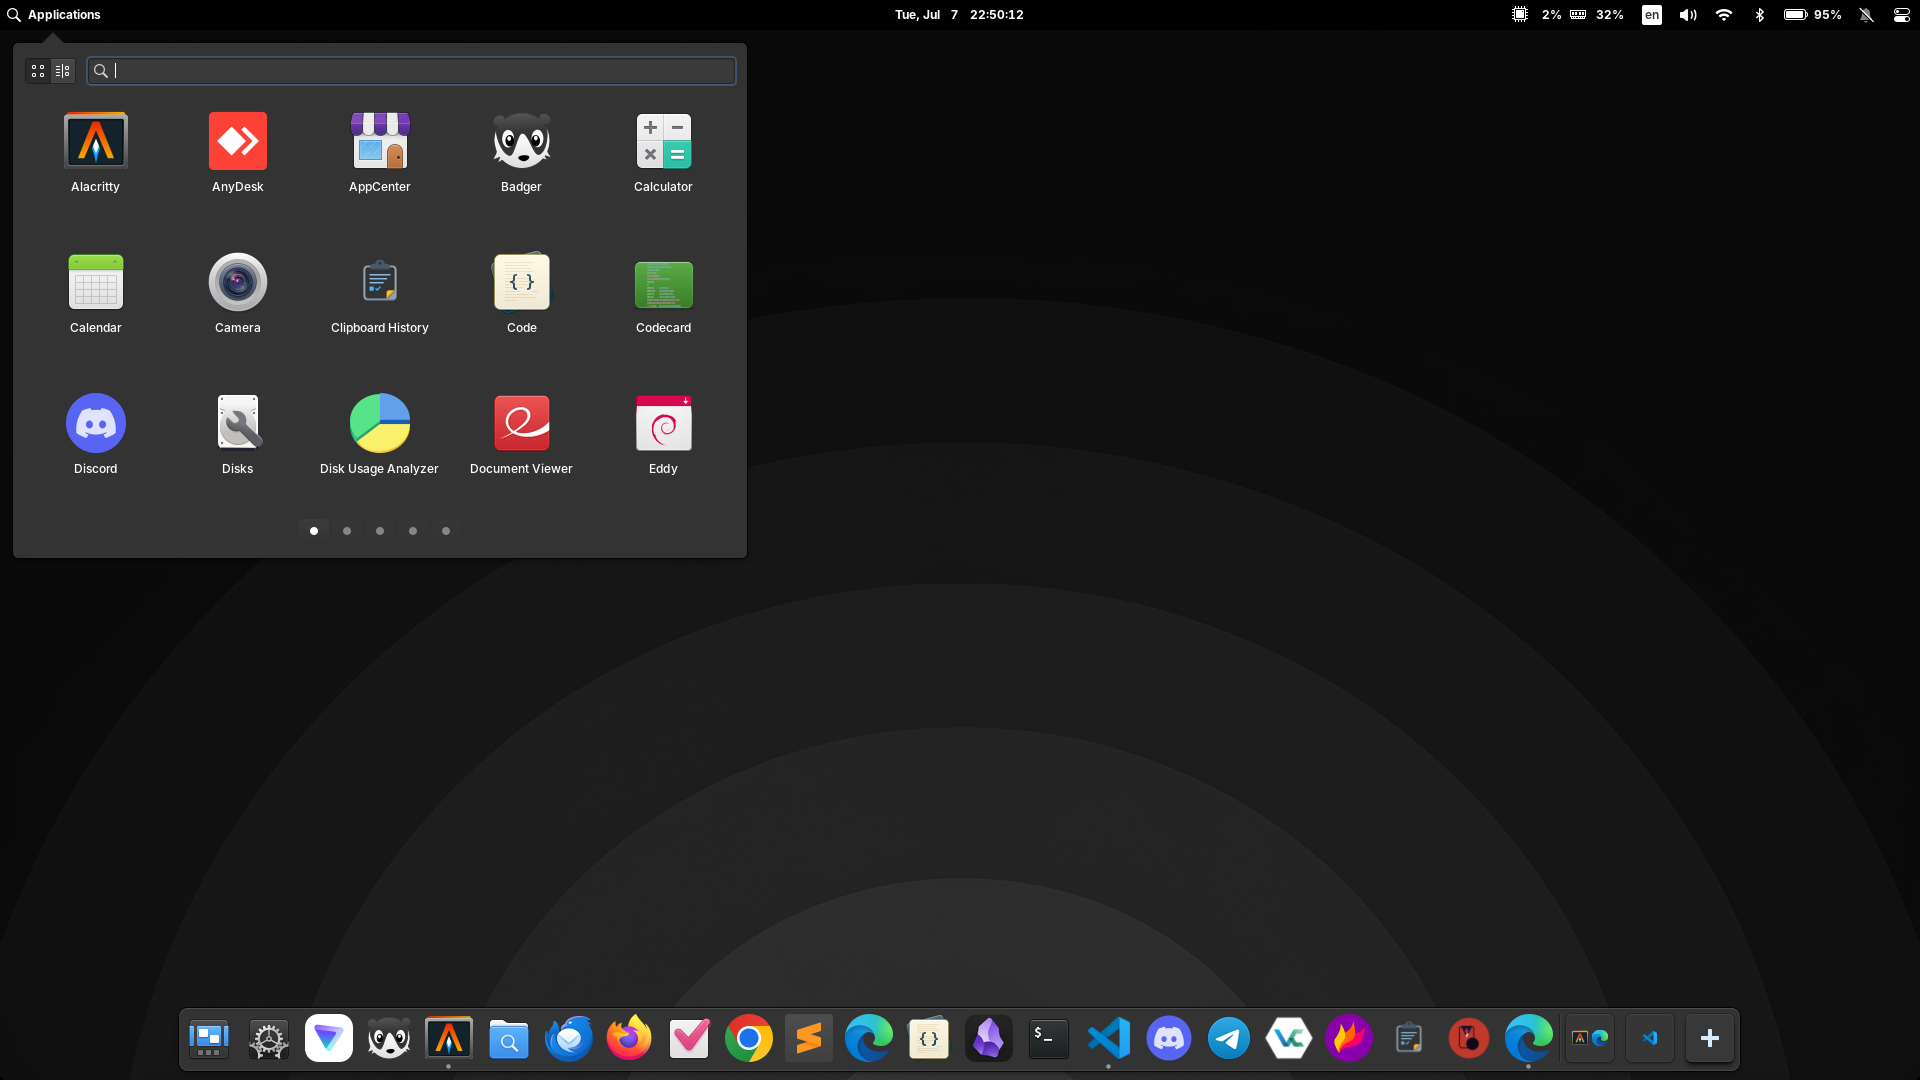
Task: Open Thunderbird mail from the dock
Action: tap(569, 1039)
